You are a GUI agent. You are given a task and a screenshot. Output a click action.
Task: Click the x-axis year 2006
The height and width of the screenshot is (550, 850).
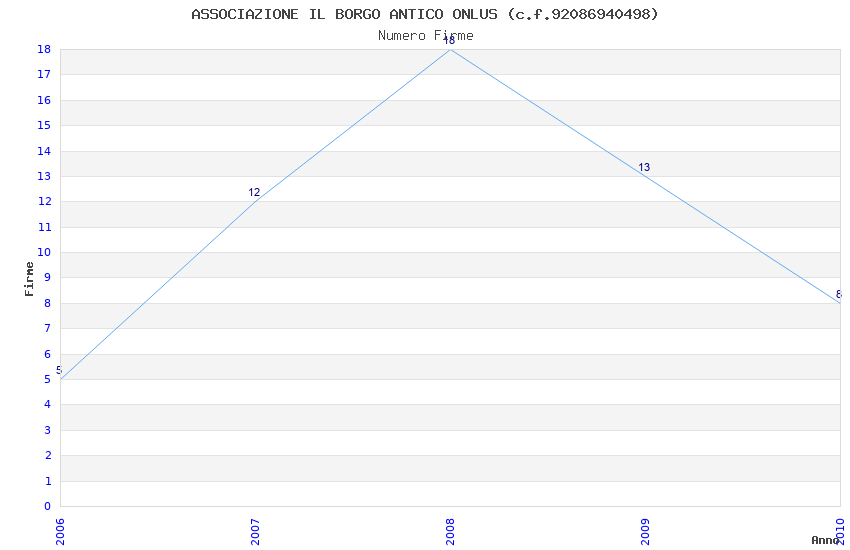tap(60, 532)
